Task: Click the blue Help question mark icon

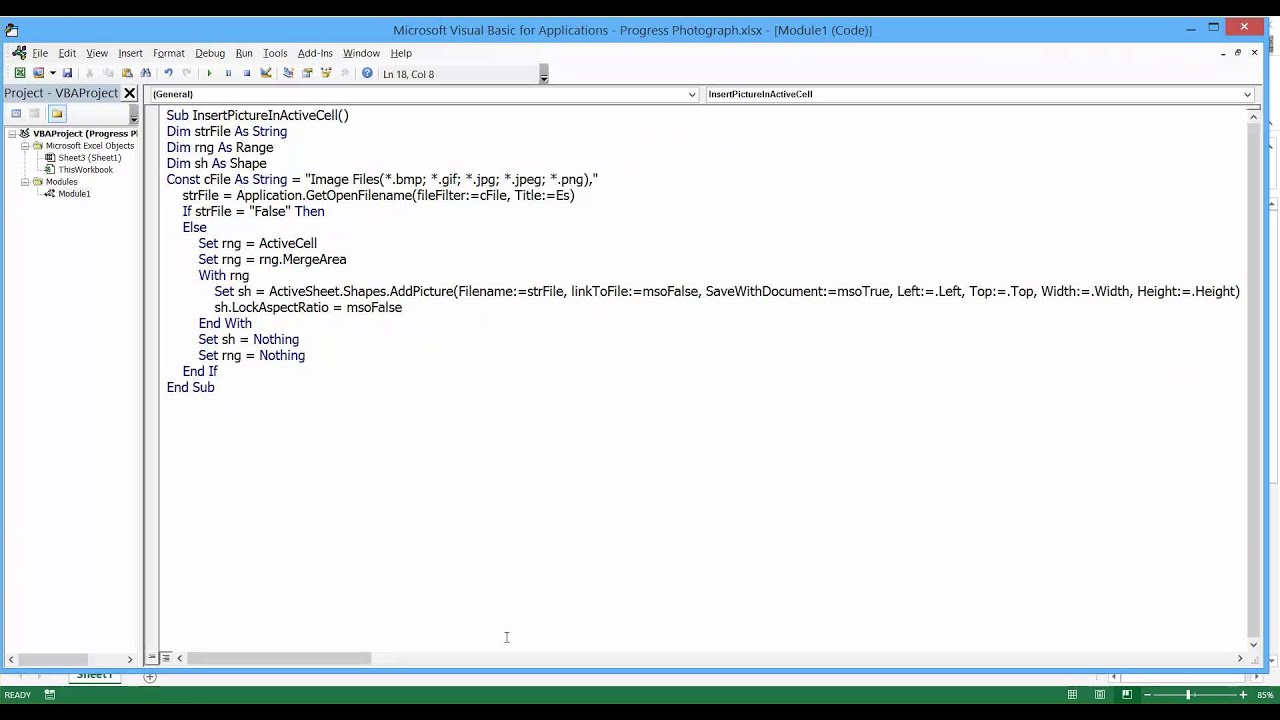Action: click(367, 73)
